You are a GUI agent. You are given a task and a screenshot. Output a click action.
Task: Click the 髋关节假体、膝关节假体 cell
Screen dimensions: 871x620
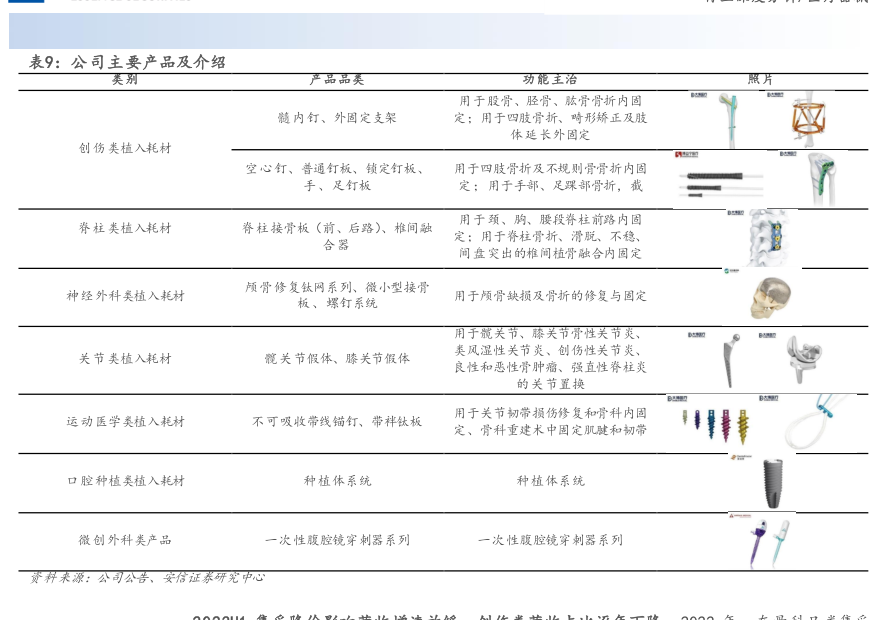337,358
